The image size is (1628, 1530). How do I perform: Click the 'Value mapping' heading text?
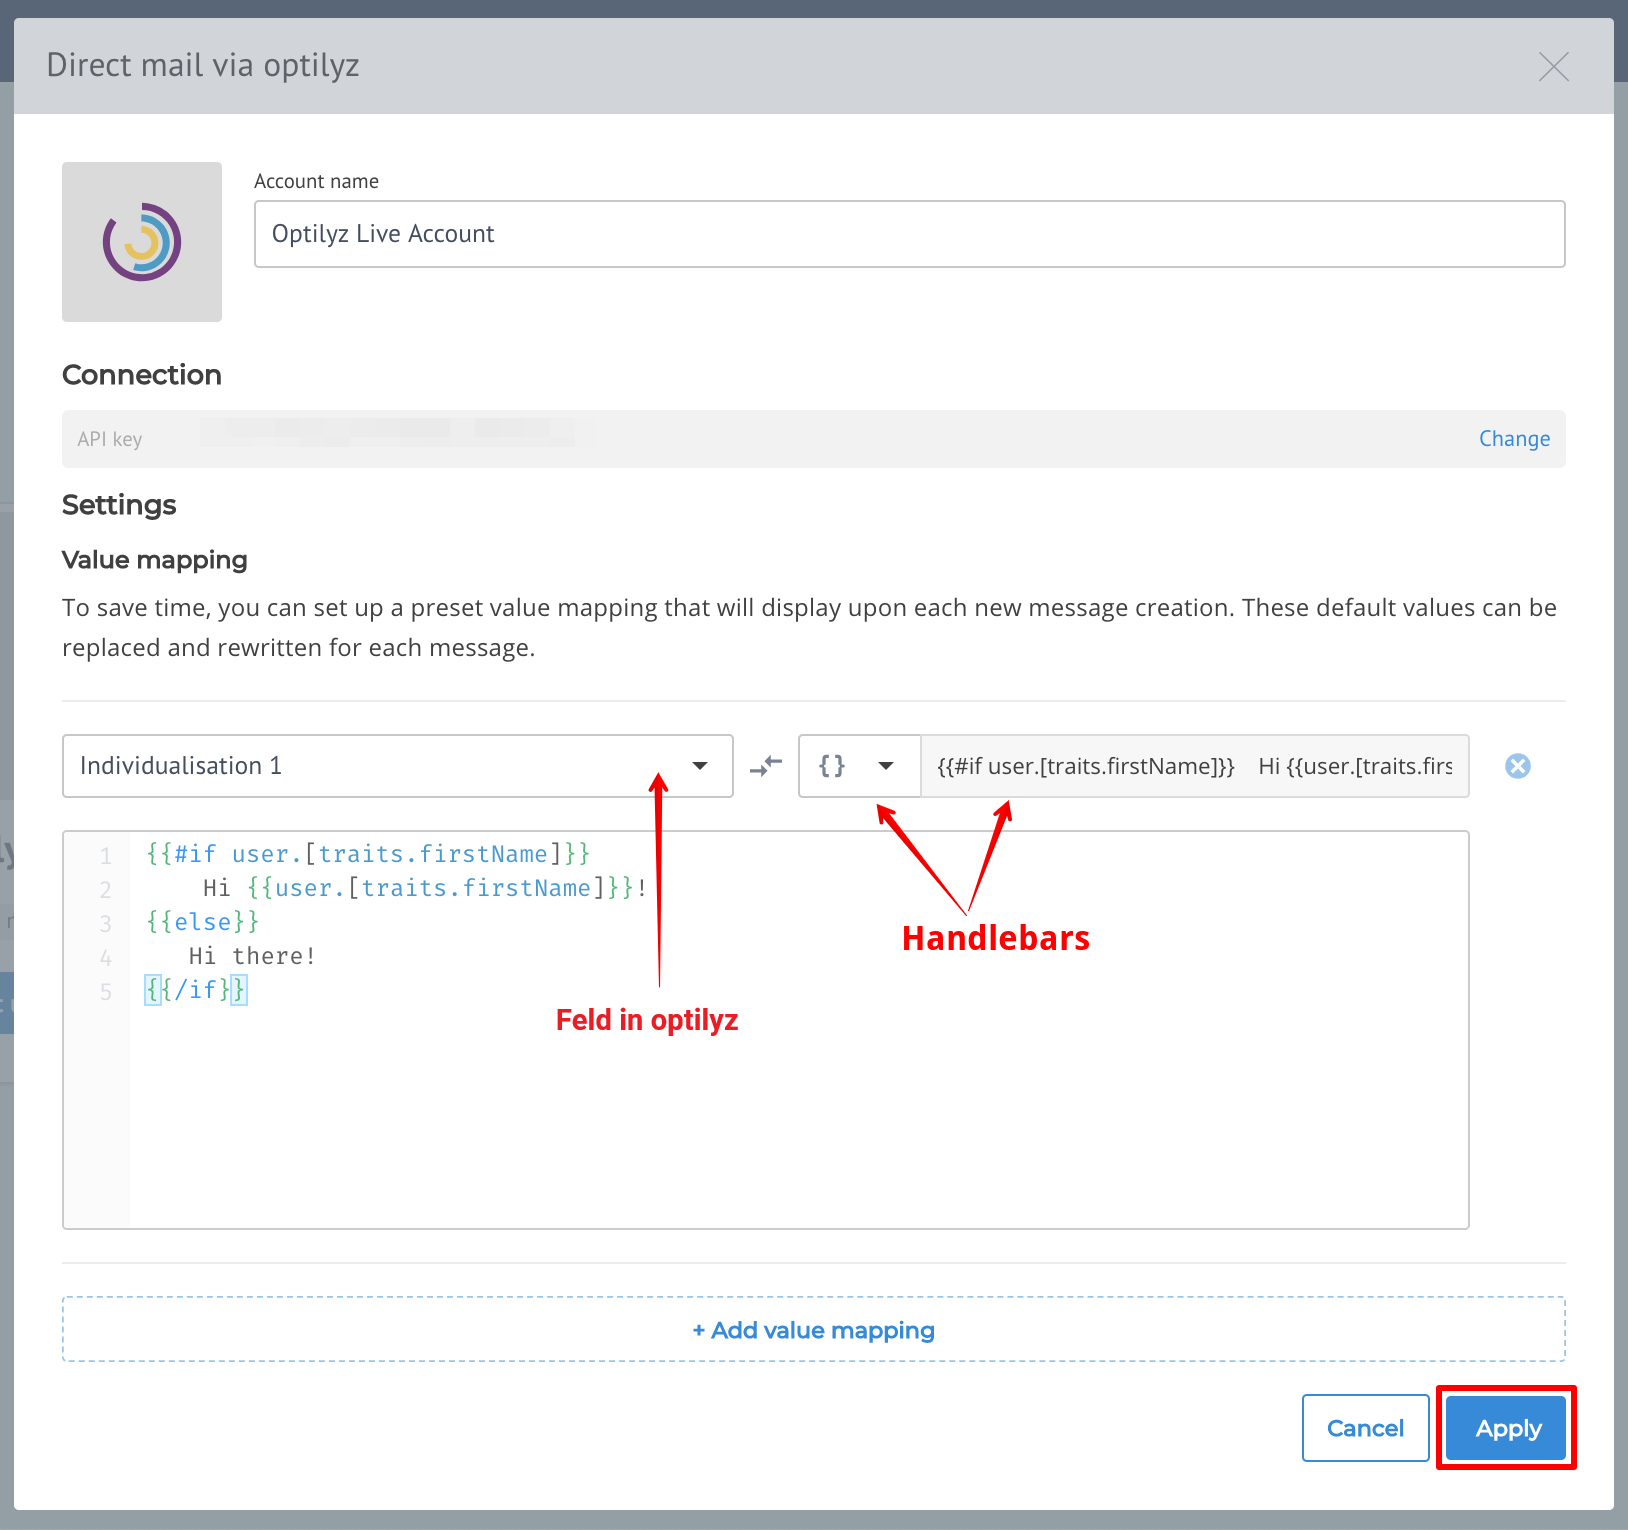click(x=155, y=560)
